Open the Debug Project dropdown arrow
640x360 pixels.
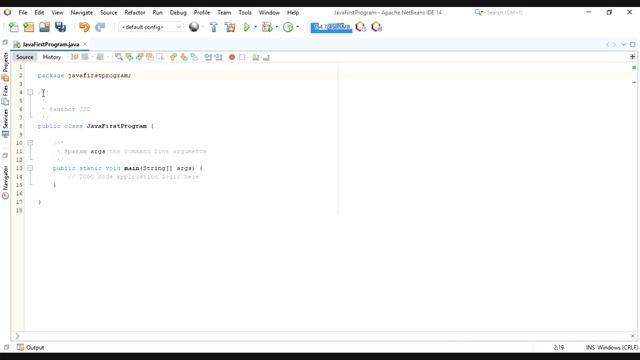[276, 27]
